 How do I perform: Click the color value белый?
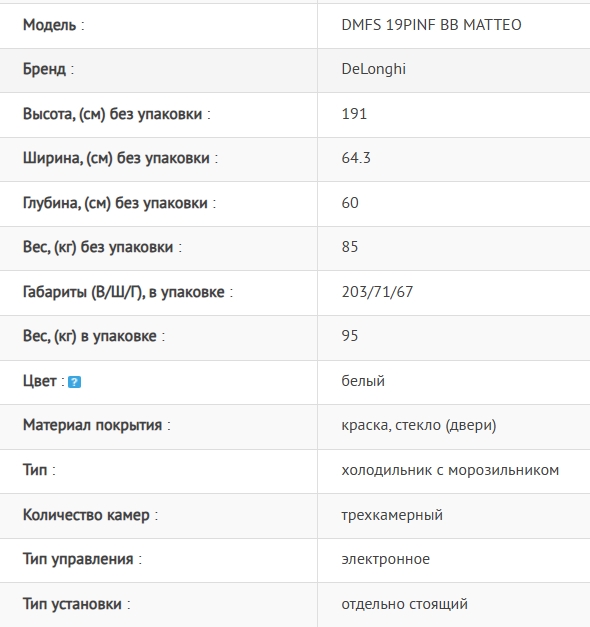(x=363, y=381)
